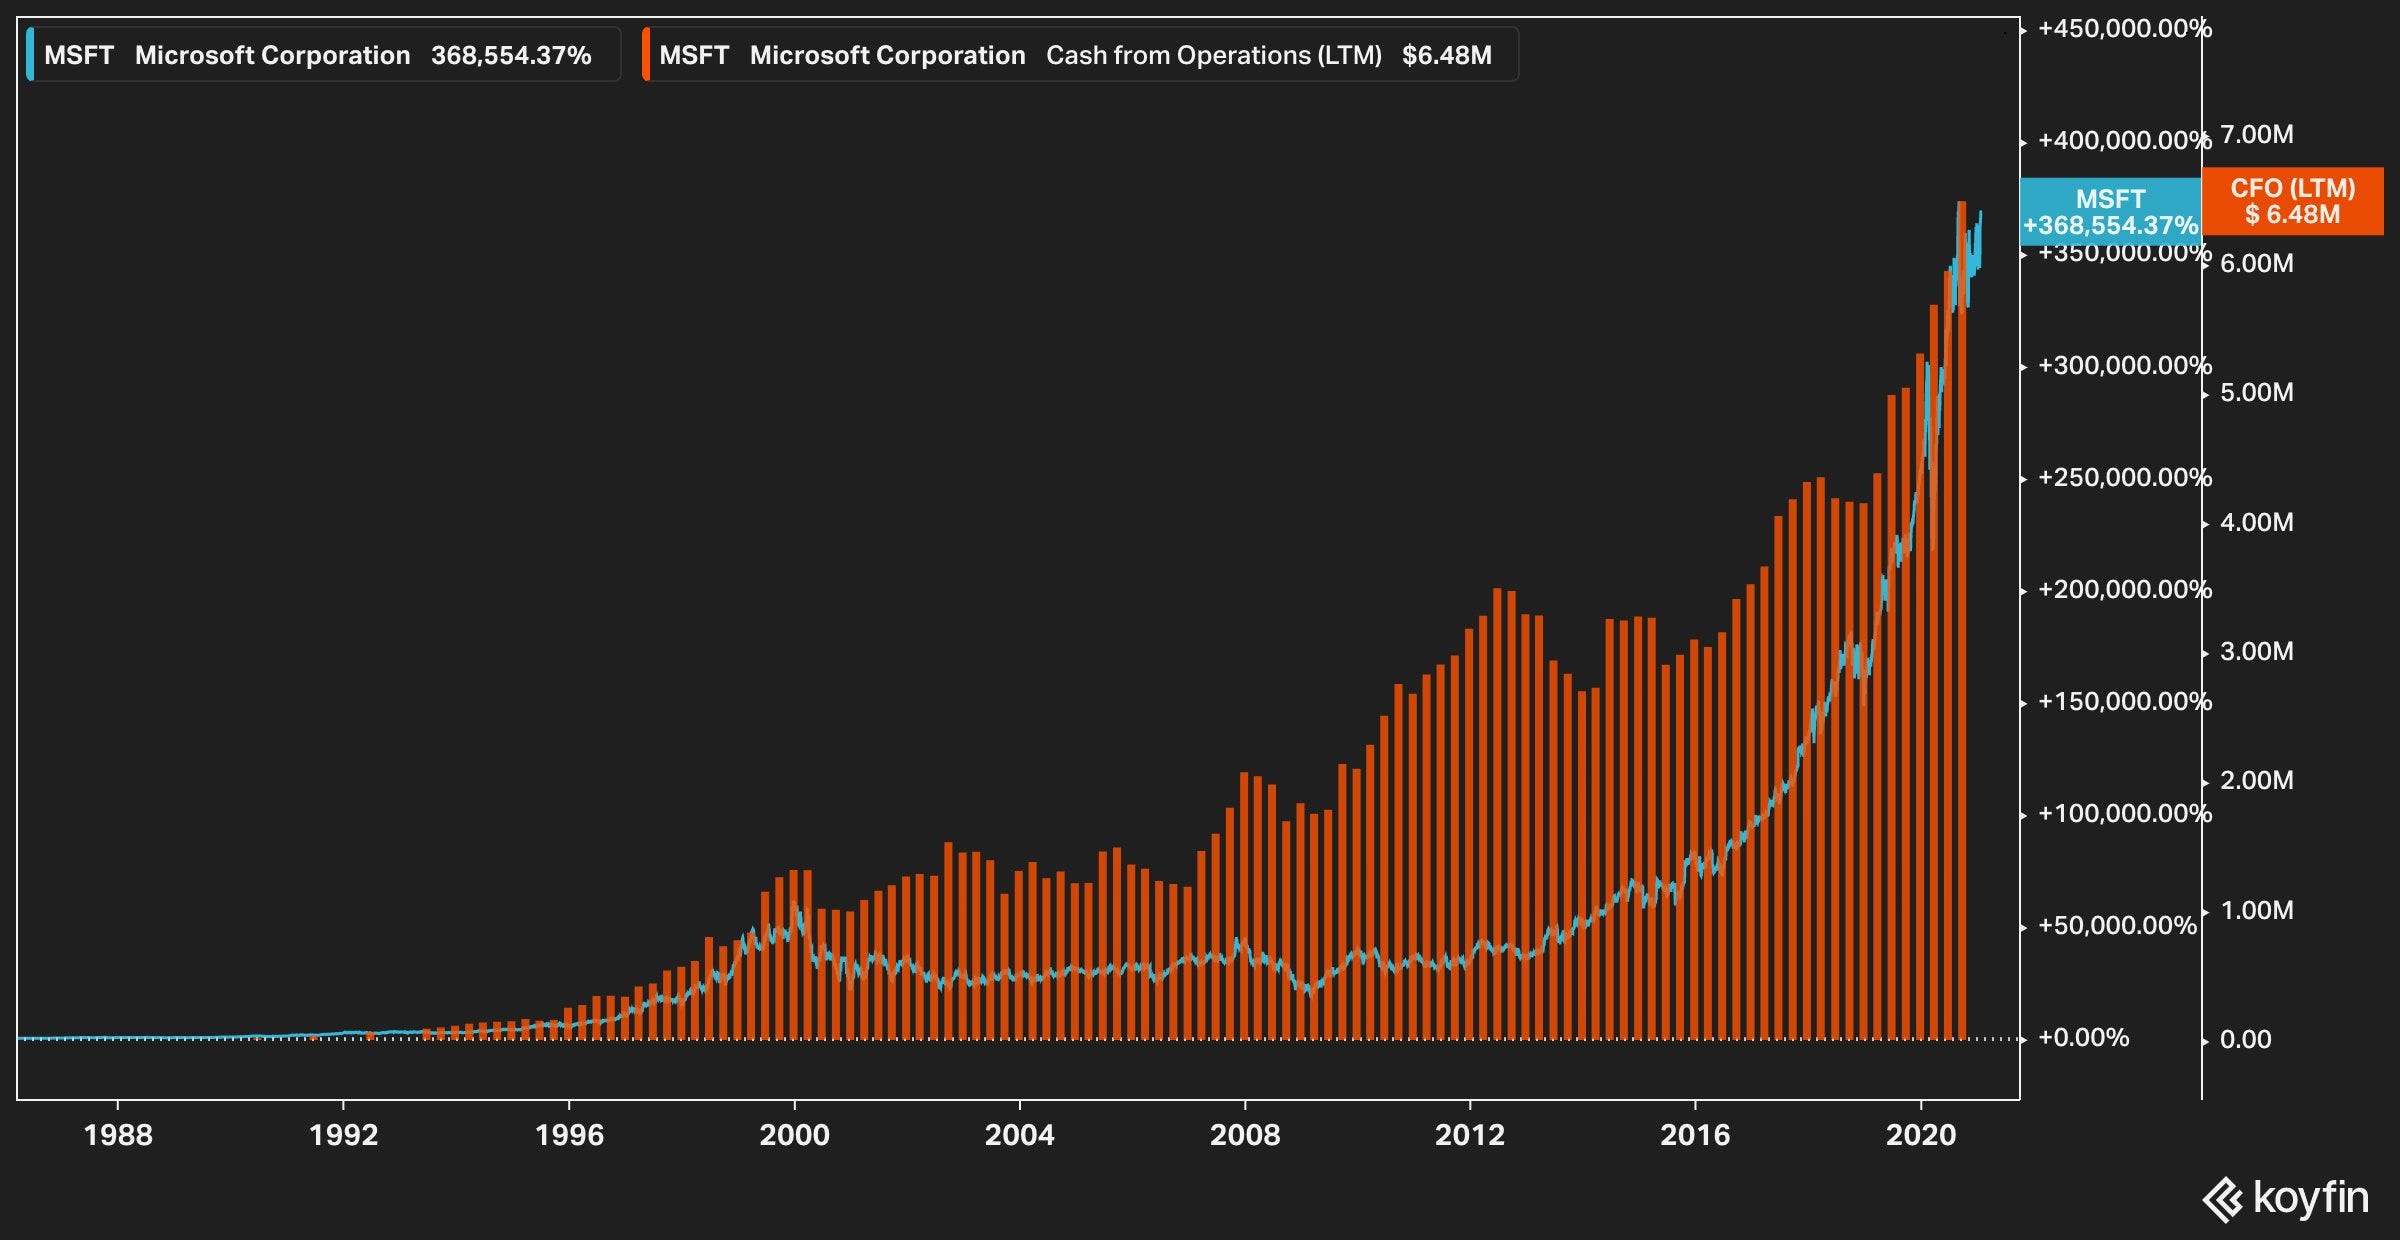This screenshot has width=2400, height=1240.
Task: Click the +50,000.00% axis label
Action: pyautogui.click(x=2117, y=925)
